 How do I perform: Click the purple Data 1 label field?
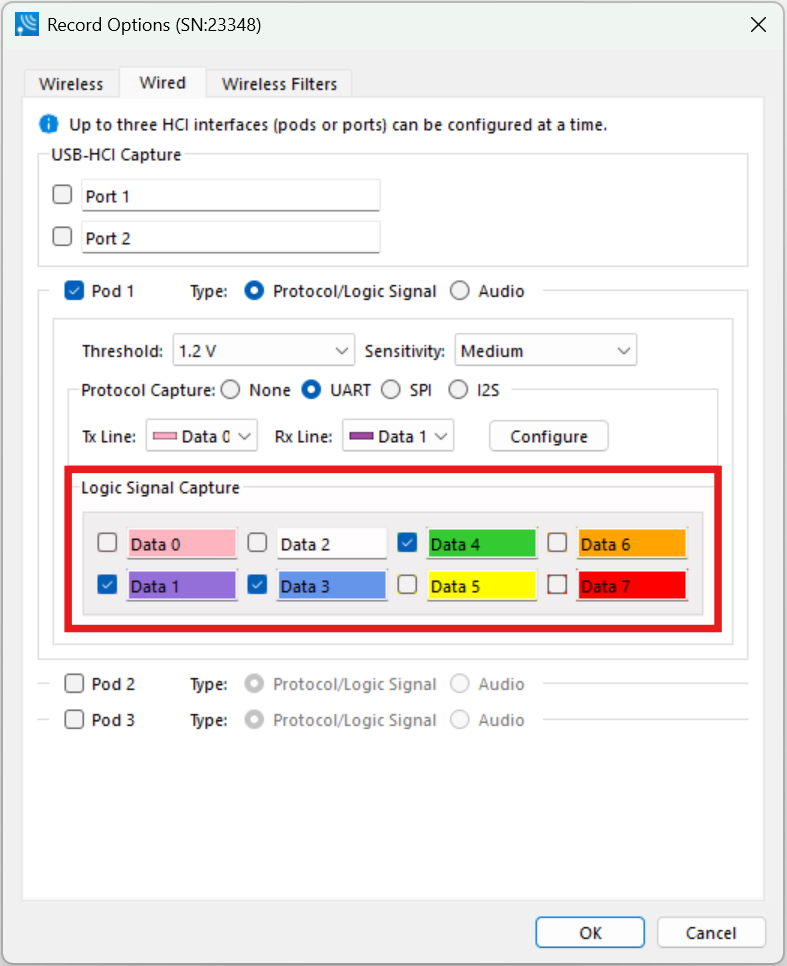pos(182,585)
